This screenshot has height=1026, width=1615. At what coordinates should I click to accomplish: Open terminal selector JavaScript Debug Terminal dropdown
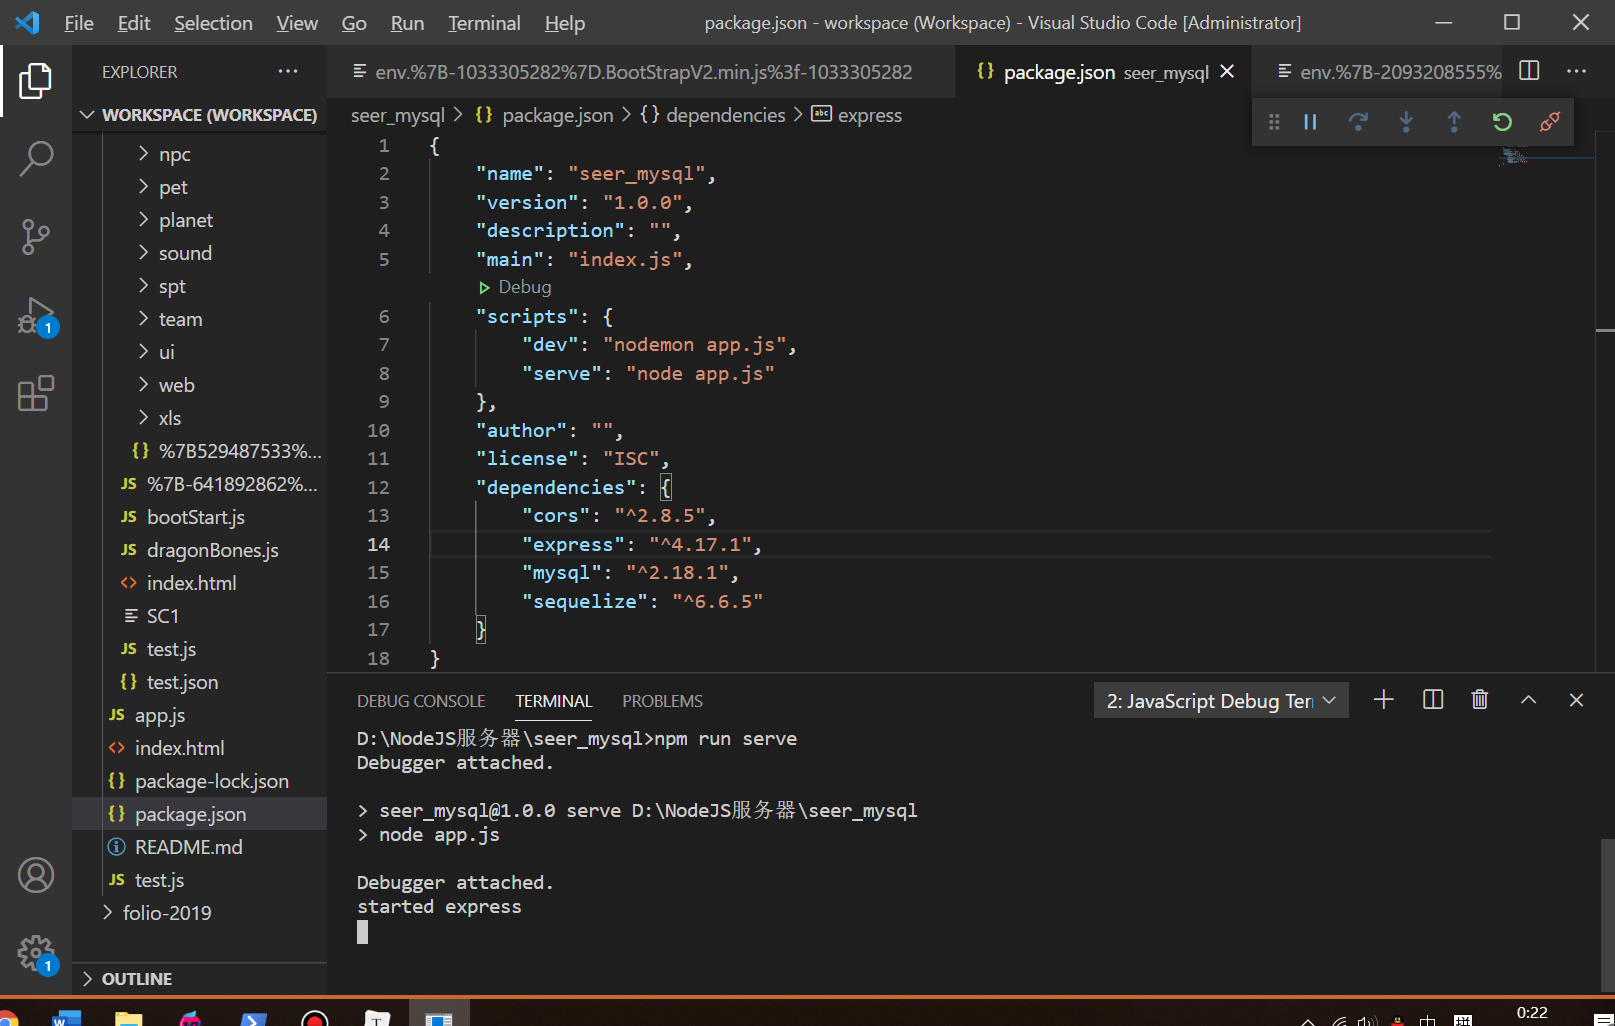pyautogui.click(x=1221, y=701)
